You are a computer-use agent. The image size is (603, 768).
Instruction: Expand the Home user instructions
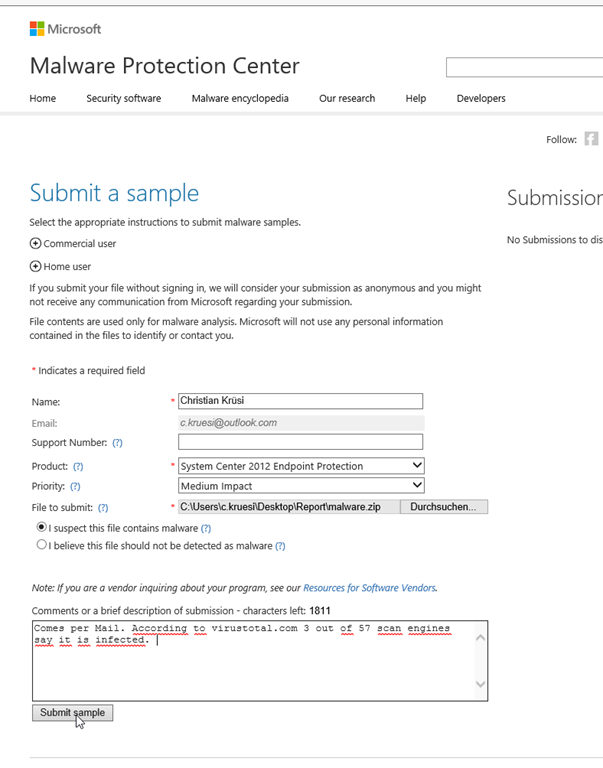click(36, 266)
